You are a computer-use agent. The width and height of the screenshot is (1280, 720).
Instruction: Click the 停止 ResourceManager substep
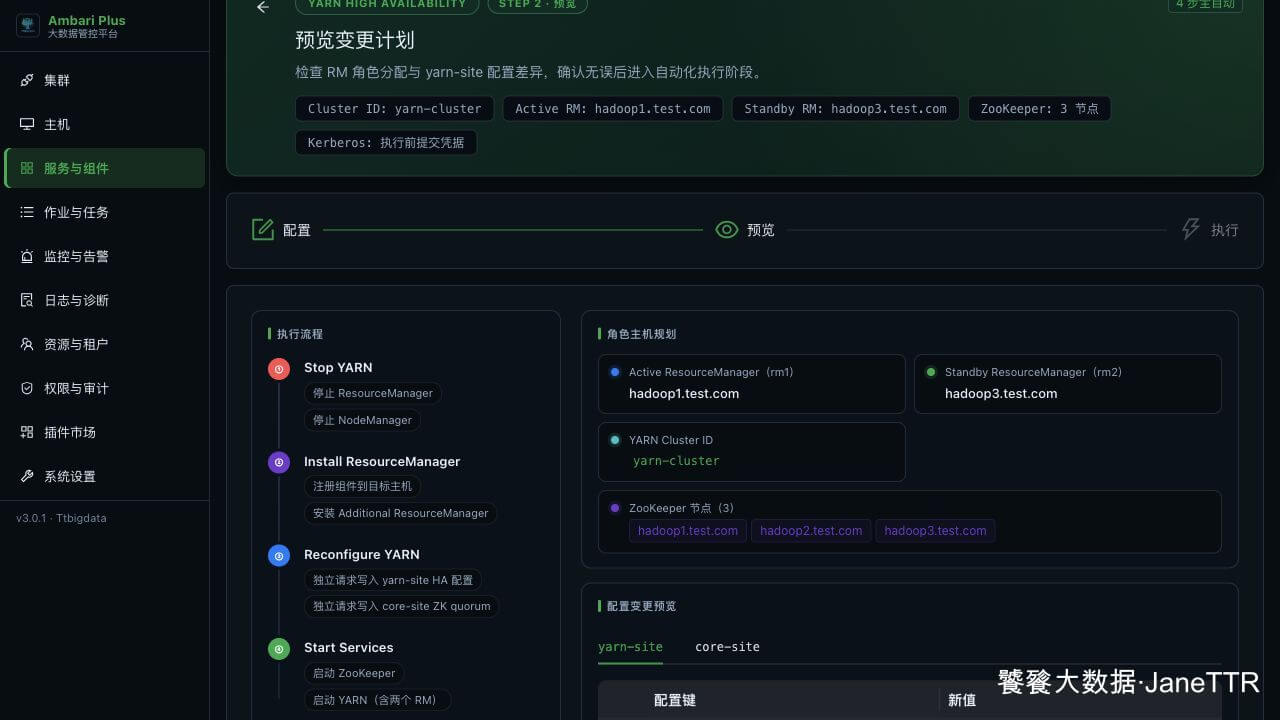(x=373, y=394)
